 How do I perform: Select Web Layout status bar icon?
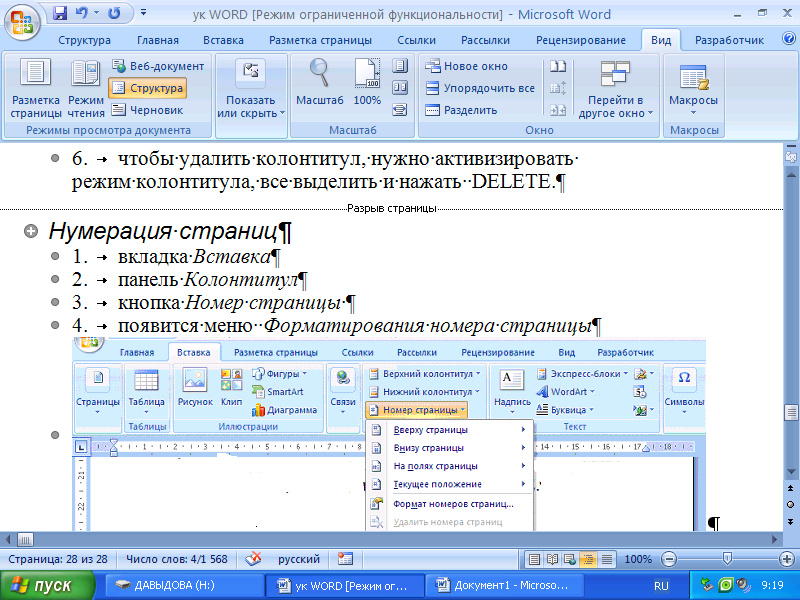pyautogui.click(x=570, y=560)
